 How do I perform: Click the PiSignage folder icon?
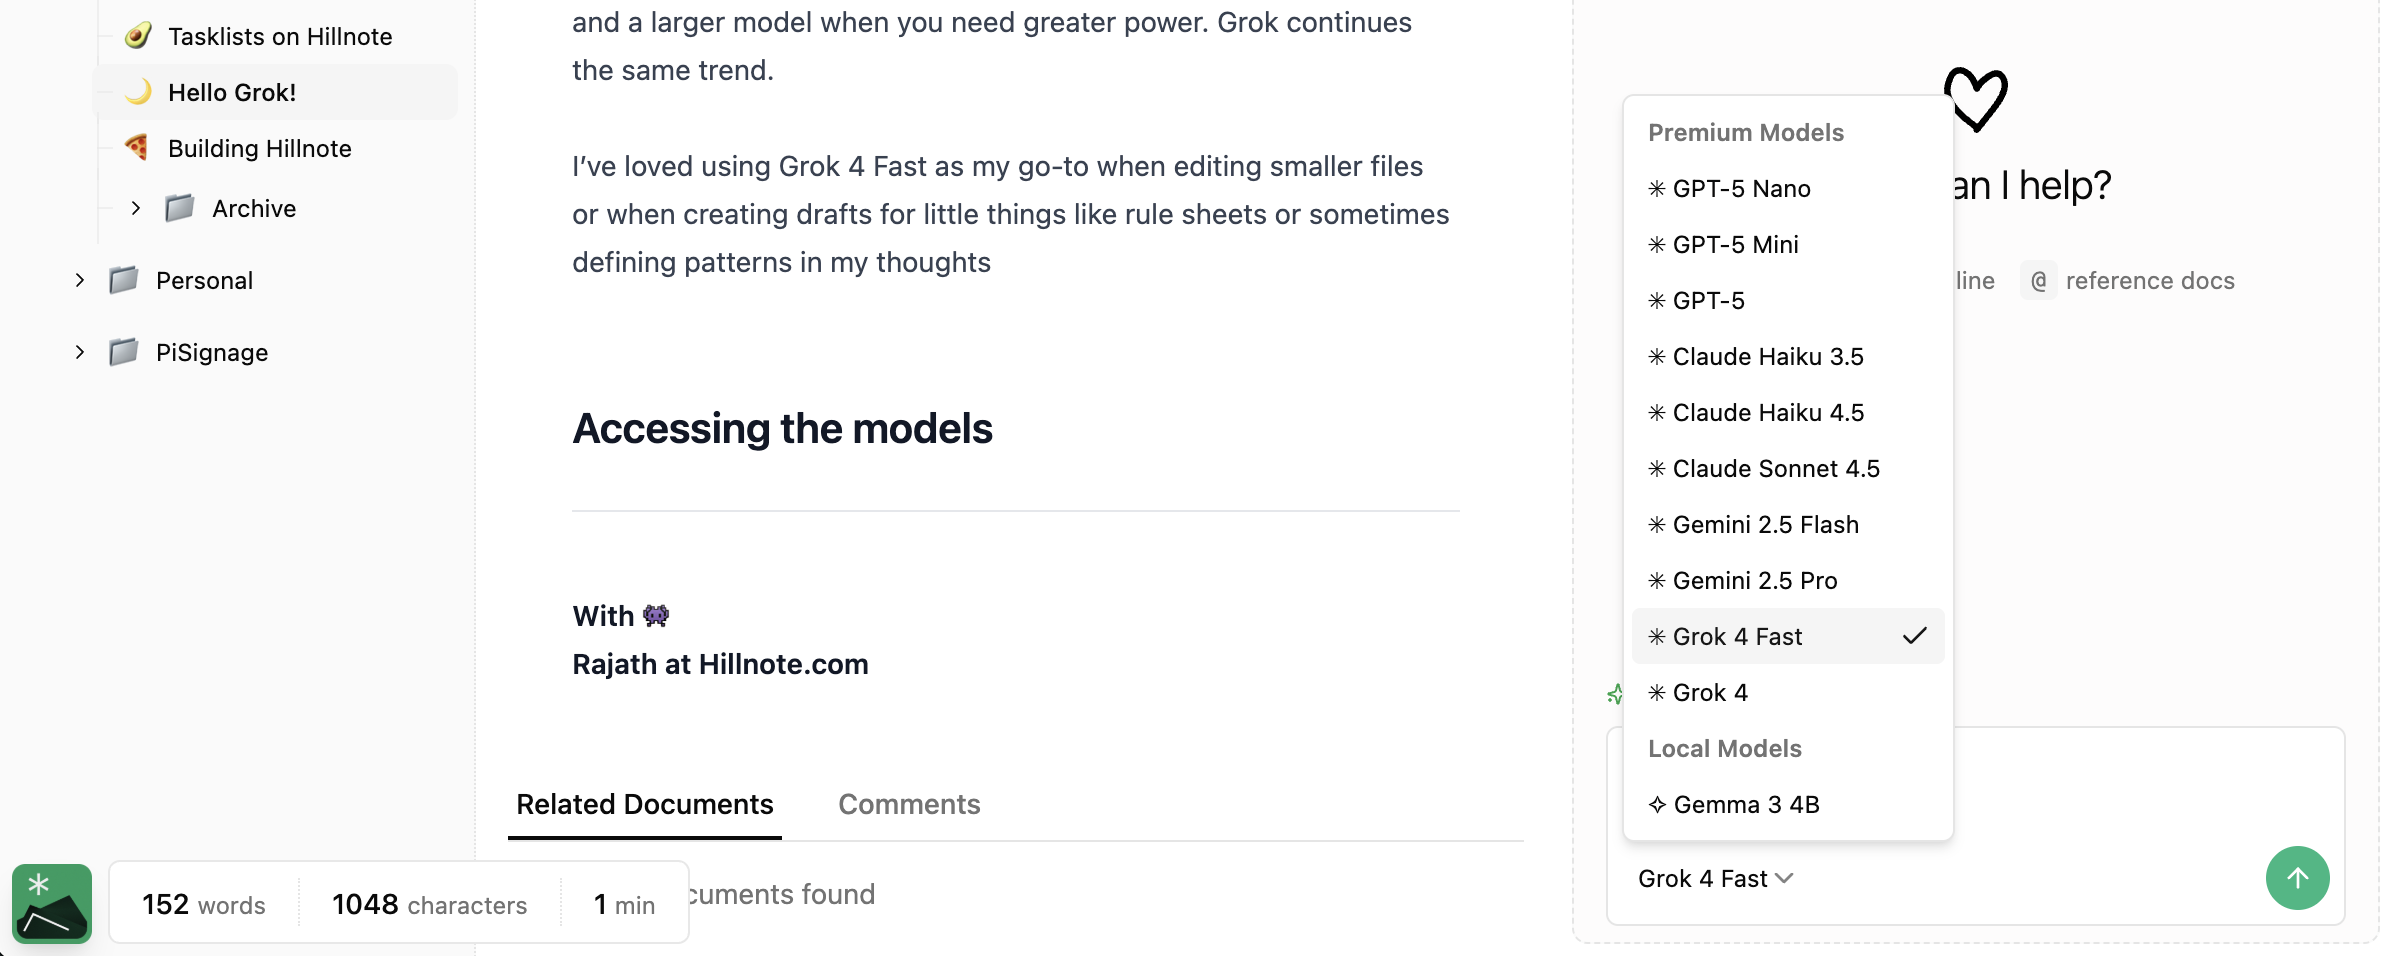pyautogui.click(x=124, y=352)
